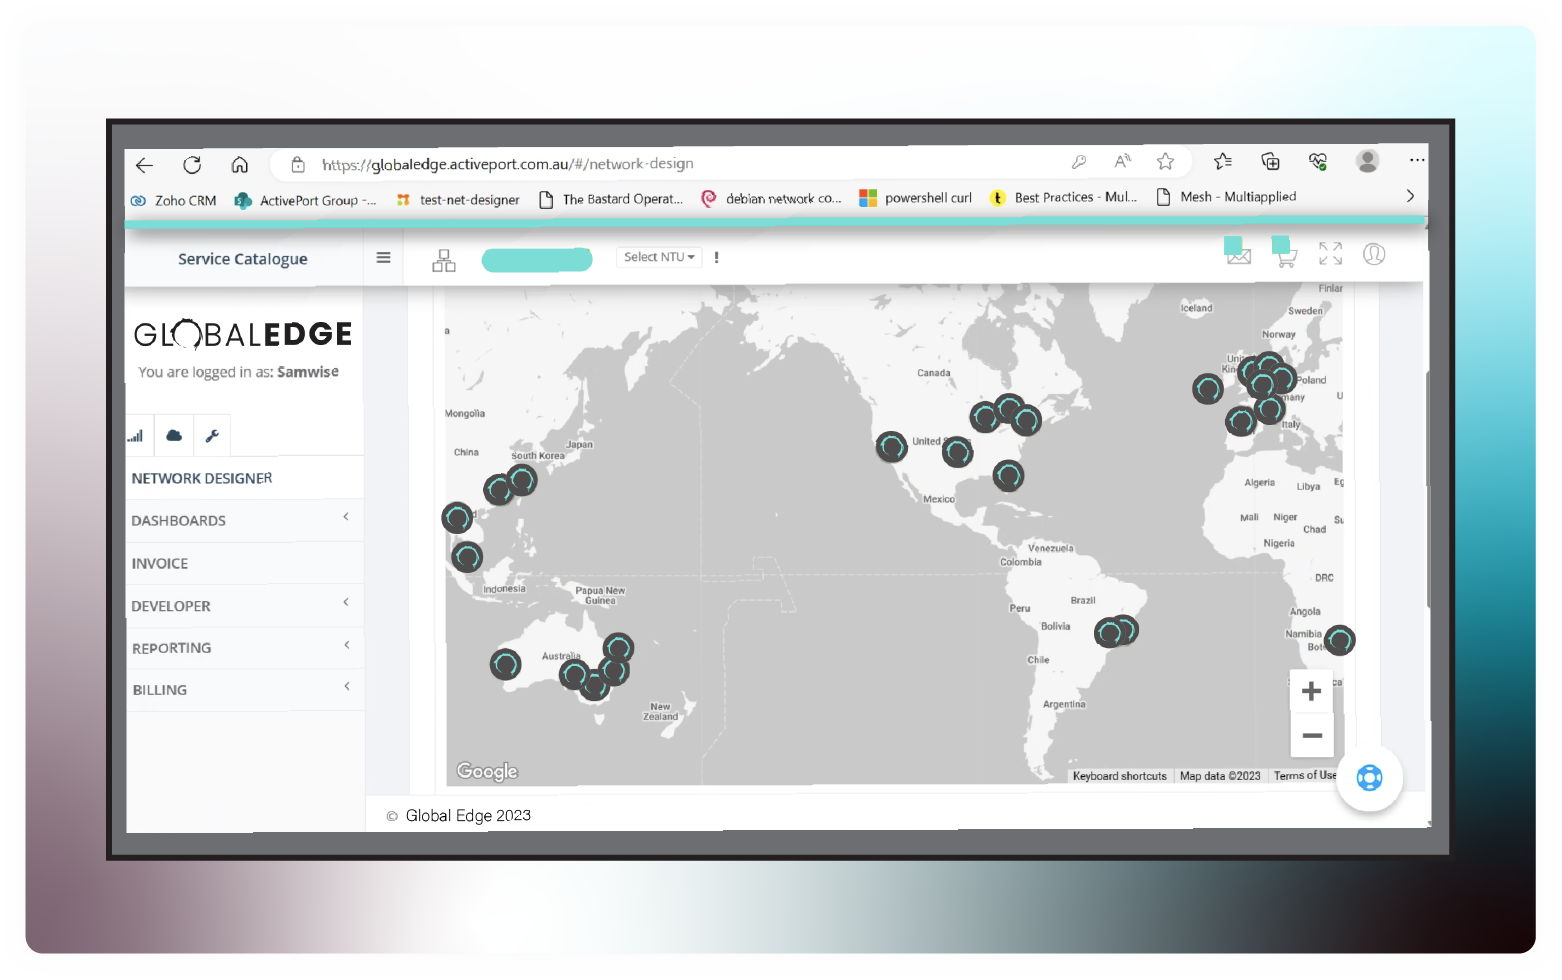Click the network topology icon in toolbar
1562x980 pixels.
pos(444,261)
